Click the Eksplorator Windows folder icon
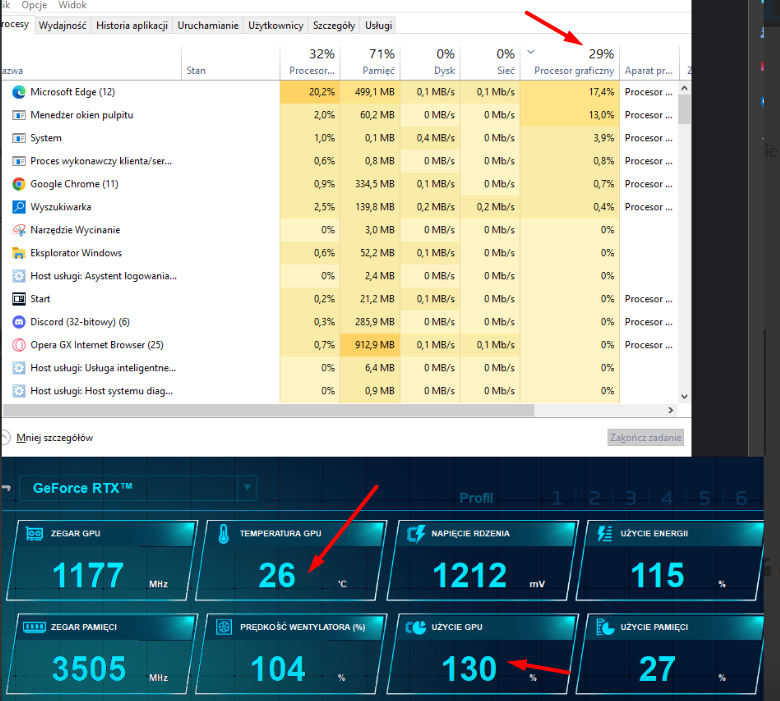The height and width of the screenshot is (701, 780). [x=19, y=253]
